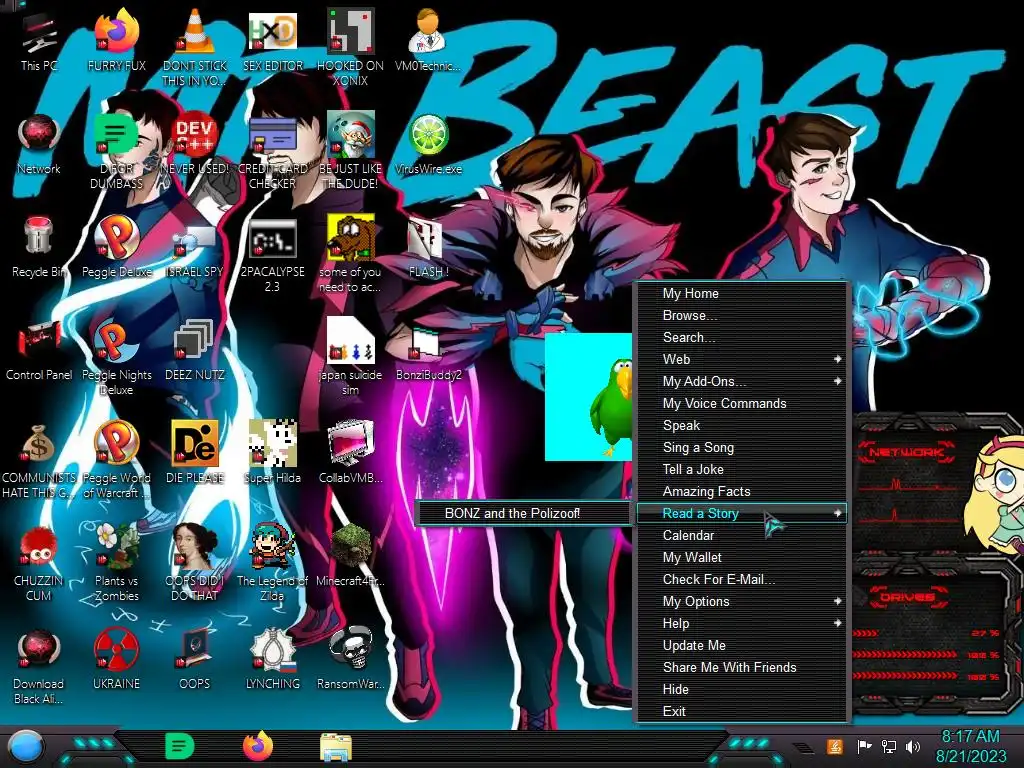
Task: Choose Browse... in the menu
Action: [x=742, y=315]
